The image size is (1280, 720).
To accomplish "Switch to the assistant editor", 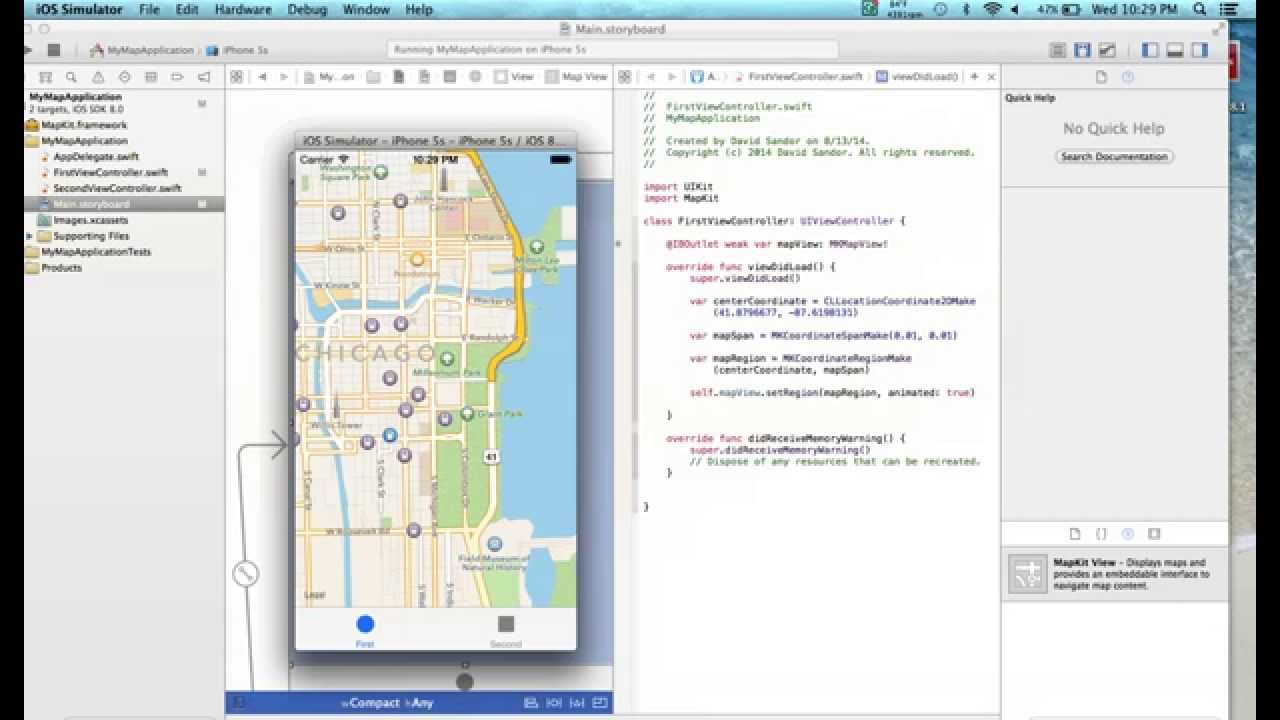I will coord(1082,50).
